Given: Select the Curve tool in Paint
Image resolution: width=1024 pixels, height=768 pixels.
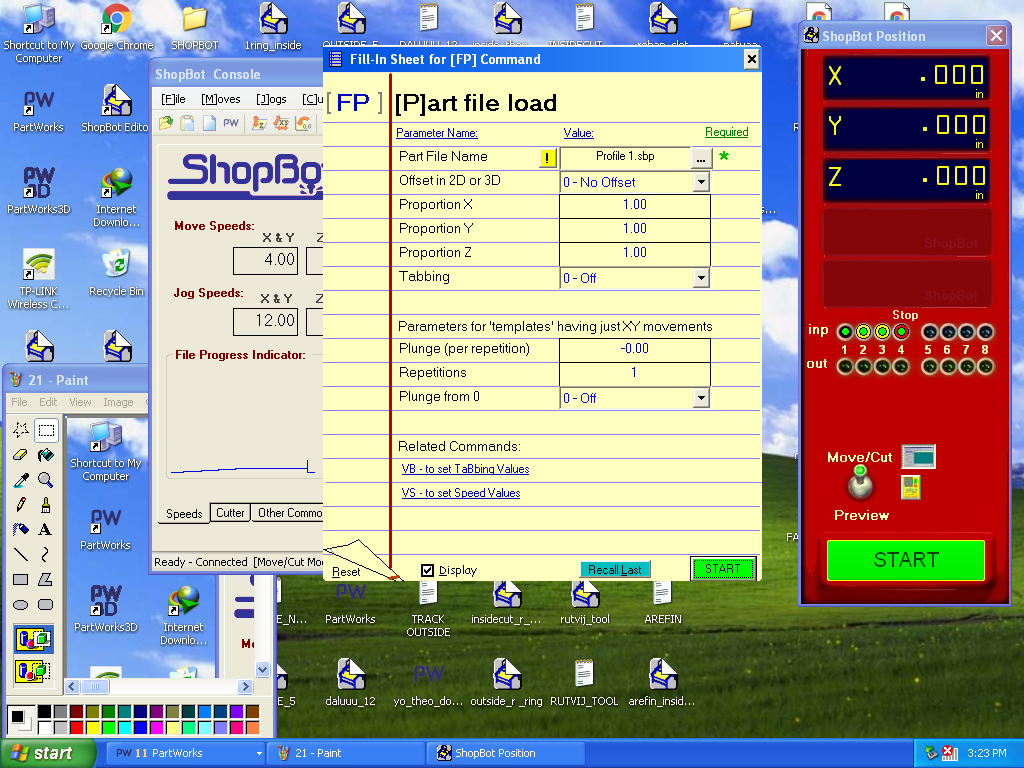Looking at the screenshot, I should click(46, 554).
